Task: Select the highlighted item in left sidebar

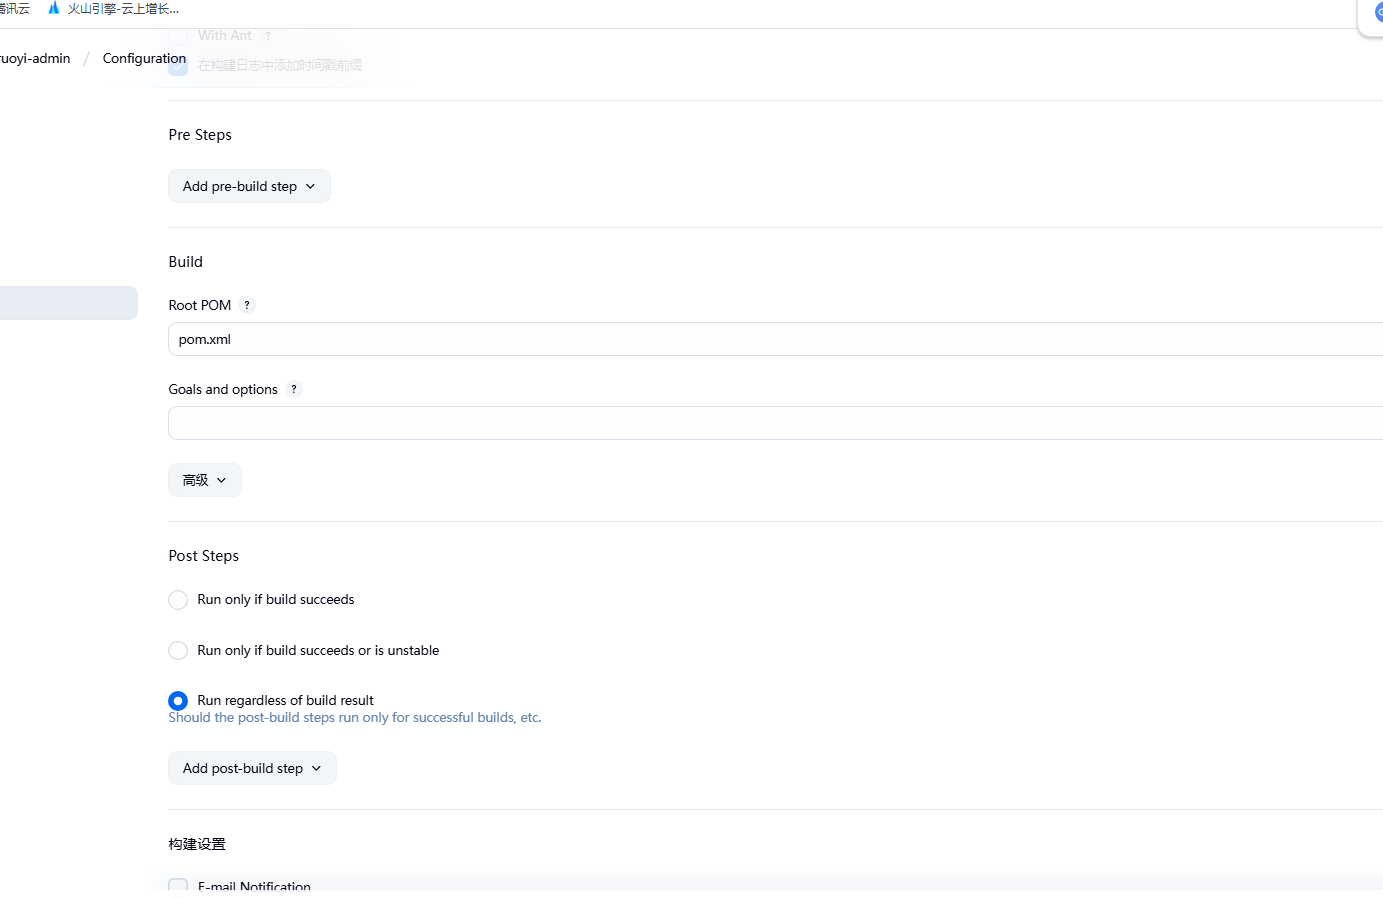Action: pos(68,303)
